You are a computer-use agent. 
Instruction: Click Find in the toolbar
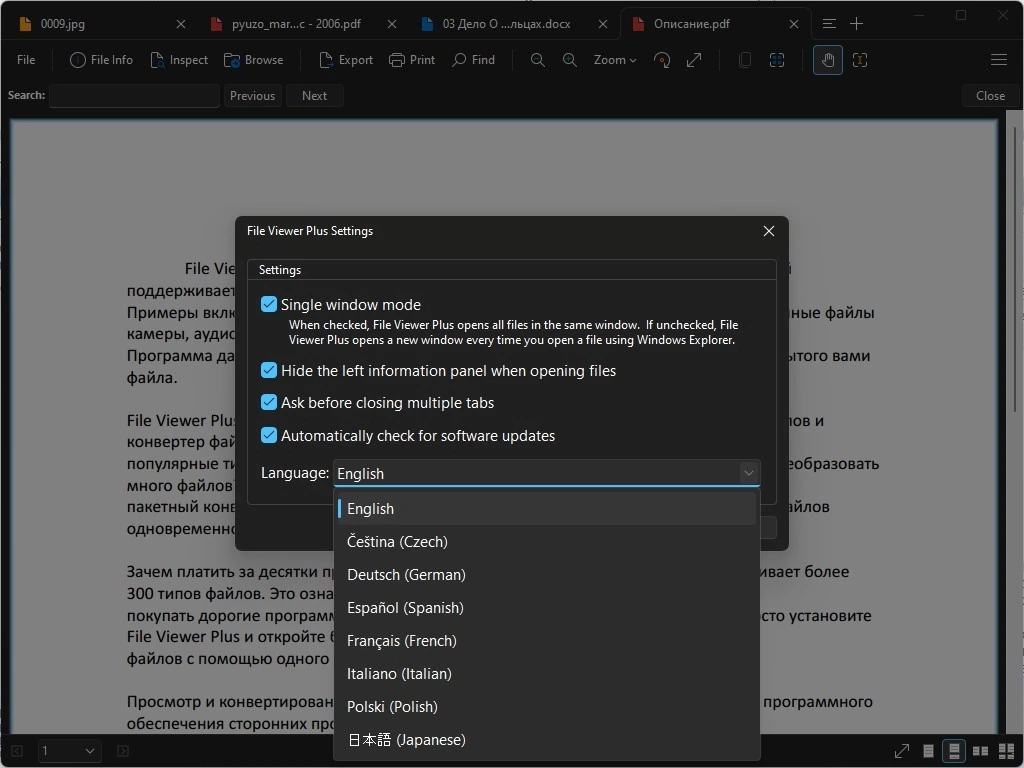pyautogui.click(x=474, y=60)
